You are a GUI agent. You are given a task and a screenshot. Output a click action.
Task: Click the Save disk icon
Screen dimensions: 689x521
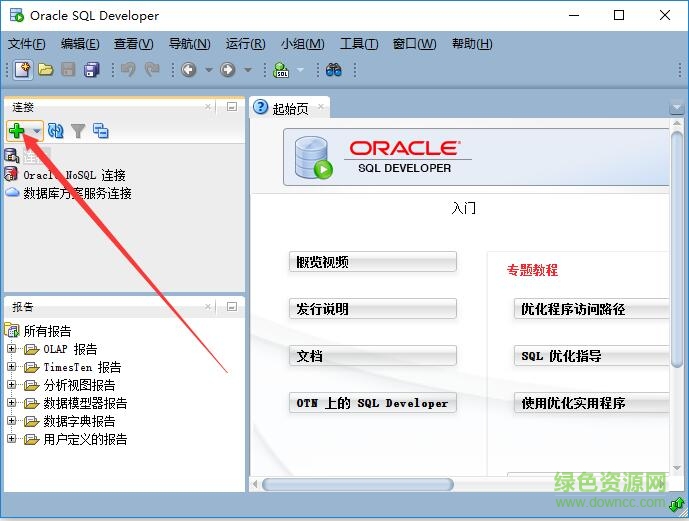[68, 69]
